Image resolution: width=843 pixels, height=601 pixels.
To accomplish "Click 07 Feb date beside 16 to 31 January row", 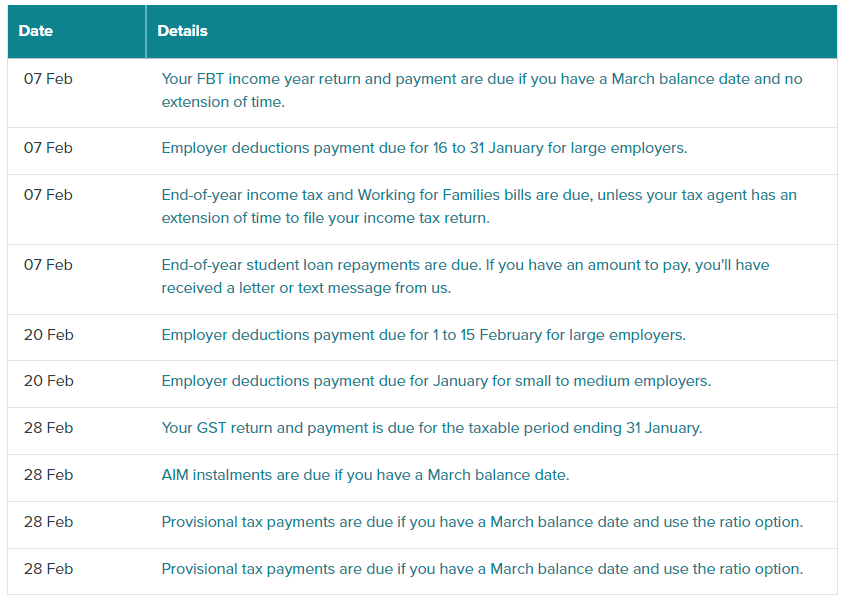I will (x=48, y=148).
